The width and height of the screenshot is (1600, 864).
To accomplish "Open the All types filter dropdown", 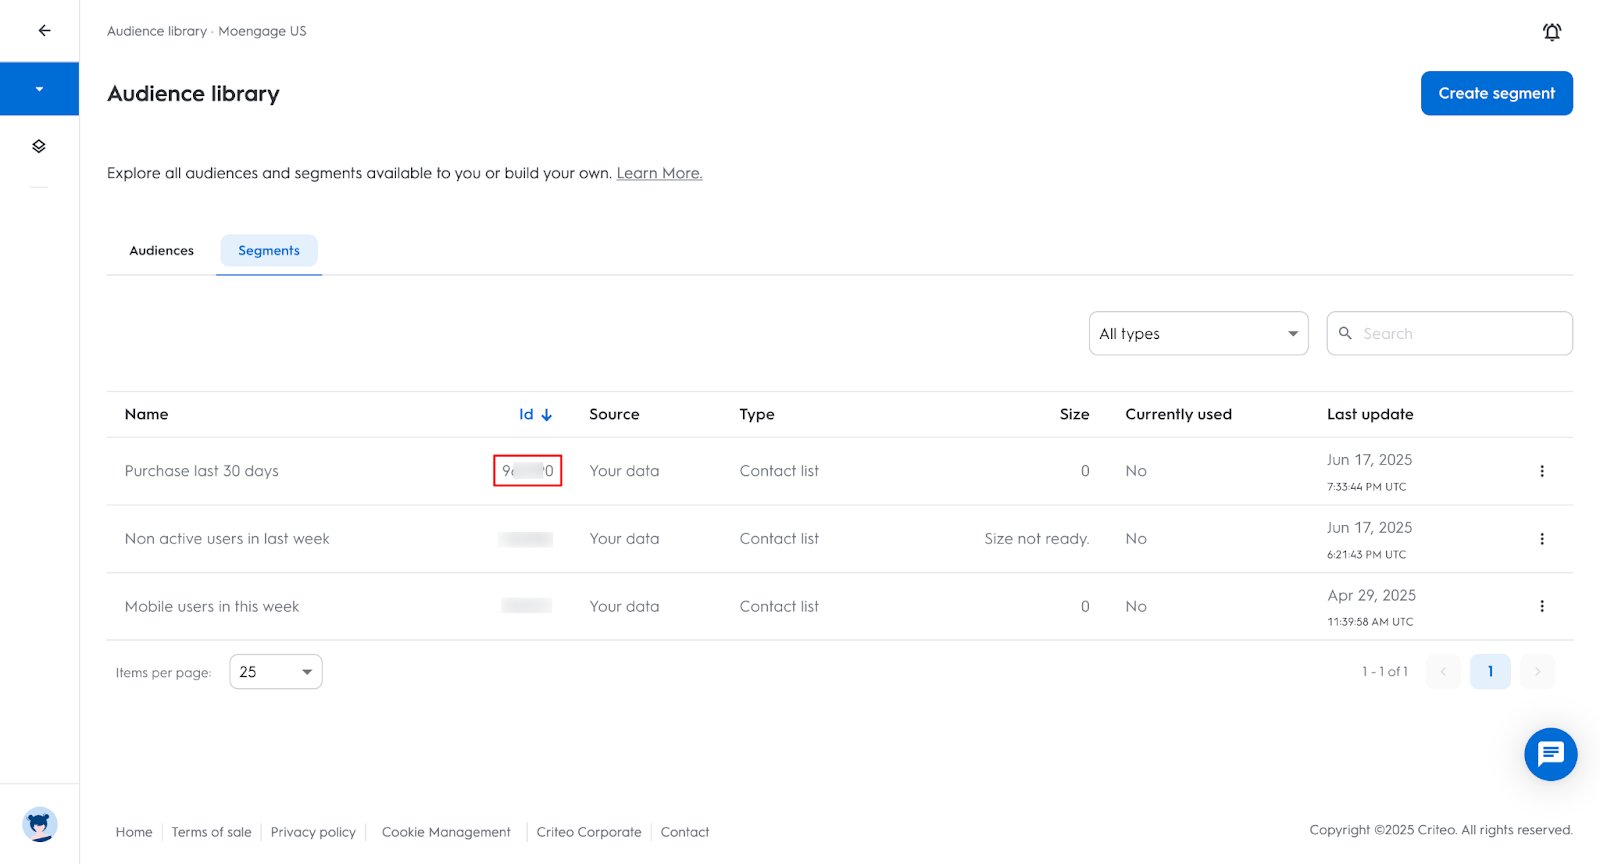I will (1198, 333).
